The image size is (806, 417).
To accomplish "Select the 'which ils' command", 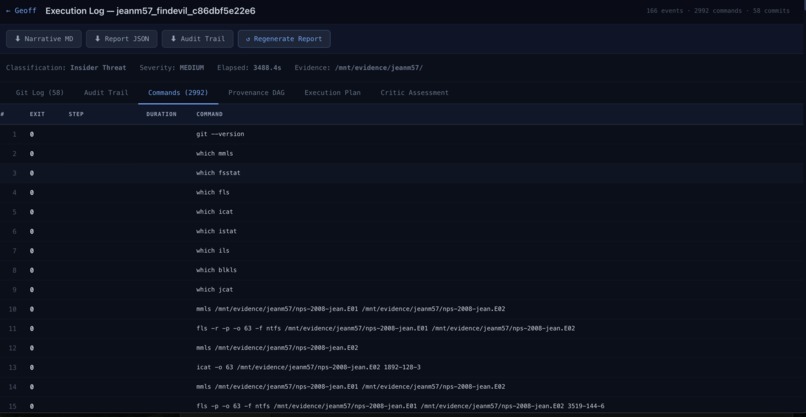I will click(403, 251).
